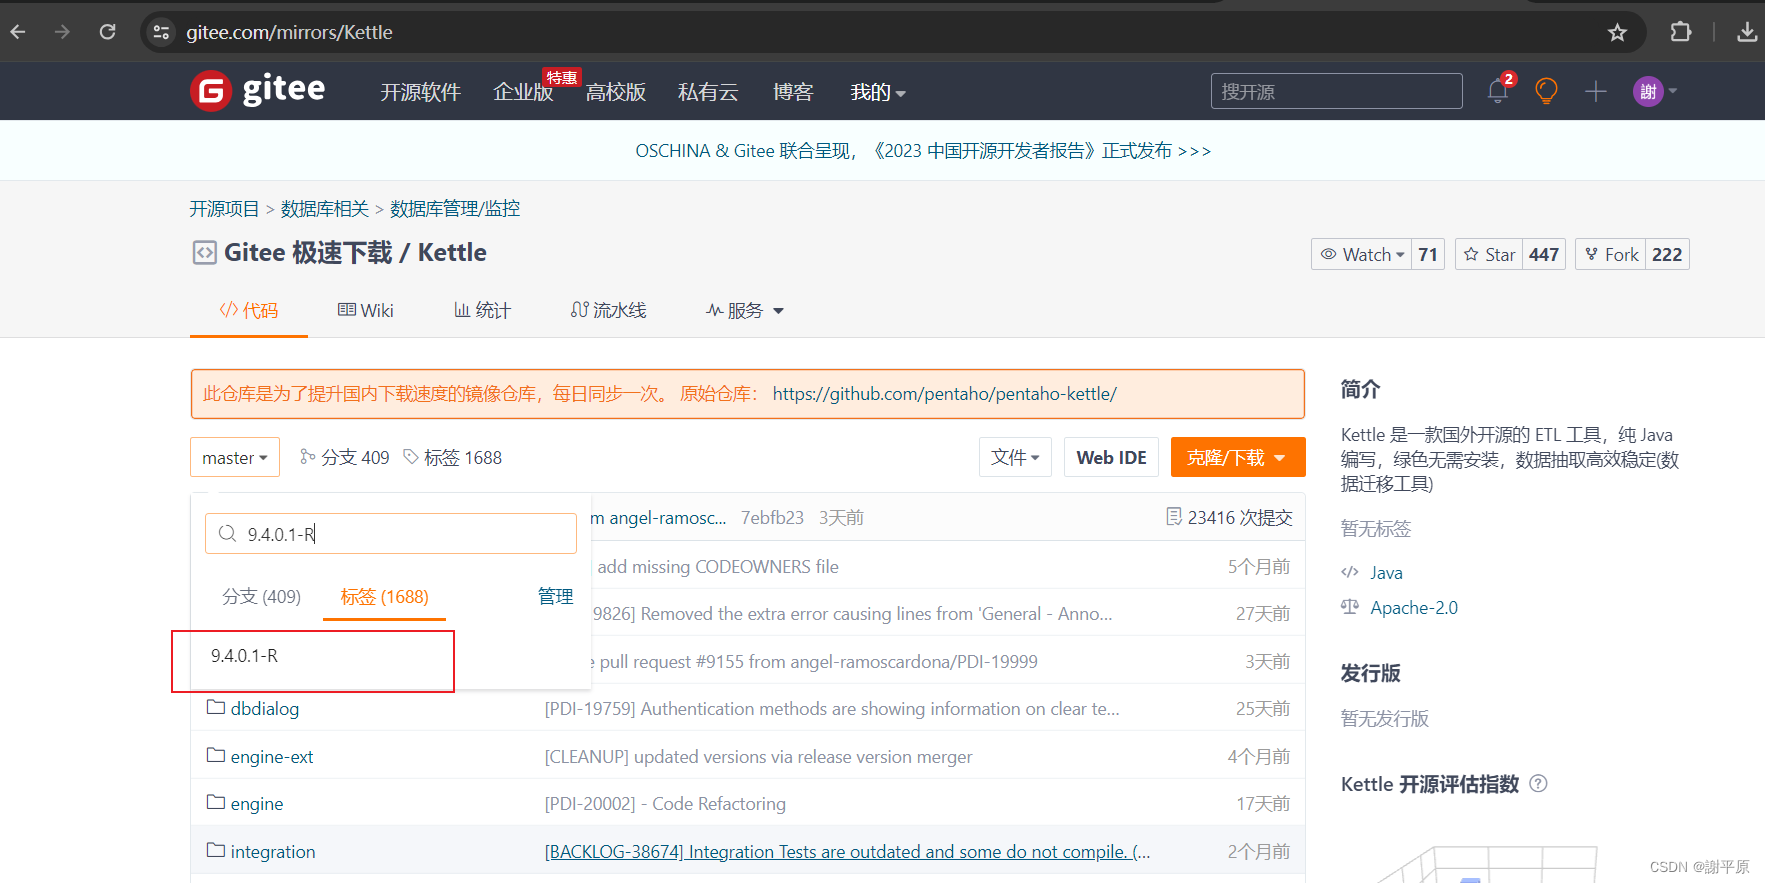Go to 私有云 in top navigation

click(708, 92)
